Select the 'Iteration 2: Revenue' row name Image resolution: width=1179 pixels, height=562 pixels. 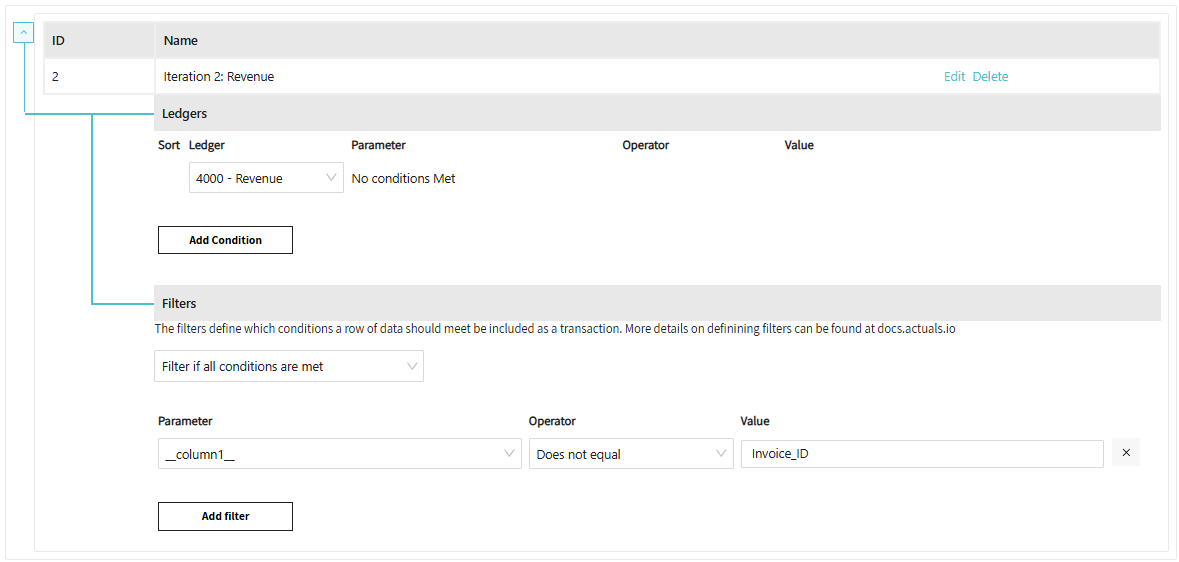[219, 76]
